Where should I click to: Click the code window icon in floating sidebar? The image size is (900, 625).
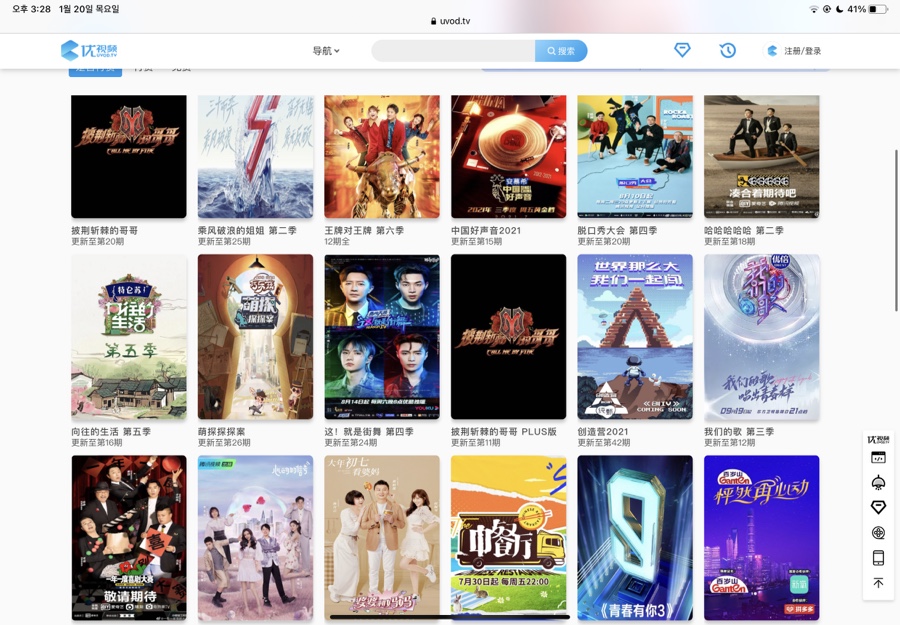click(878, 457)
